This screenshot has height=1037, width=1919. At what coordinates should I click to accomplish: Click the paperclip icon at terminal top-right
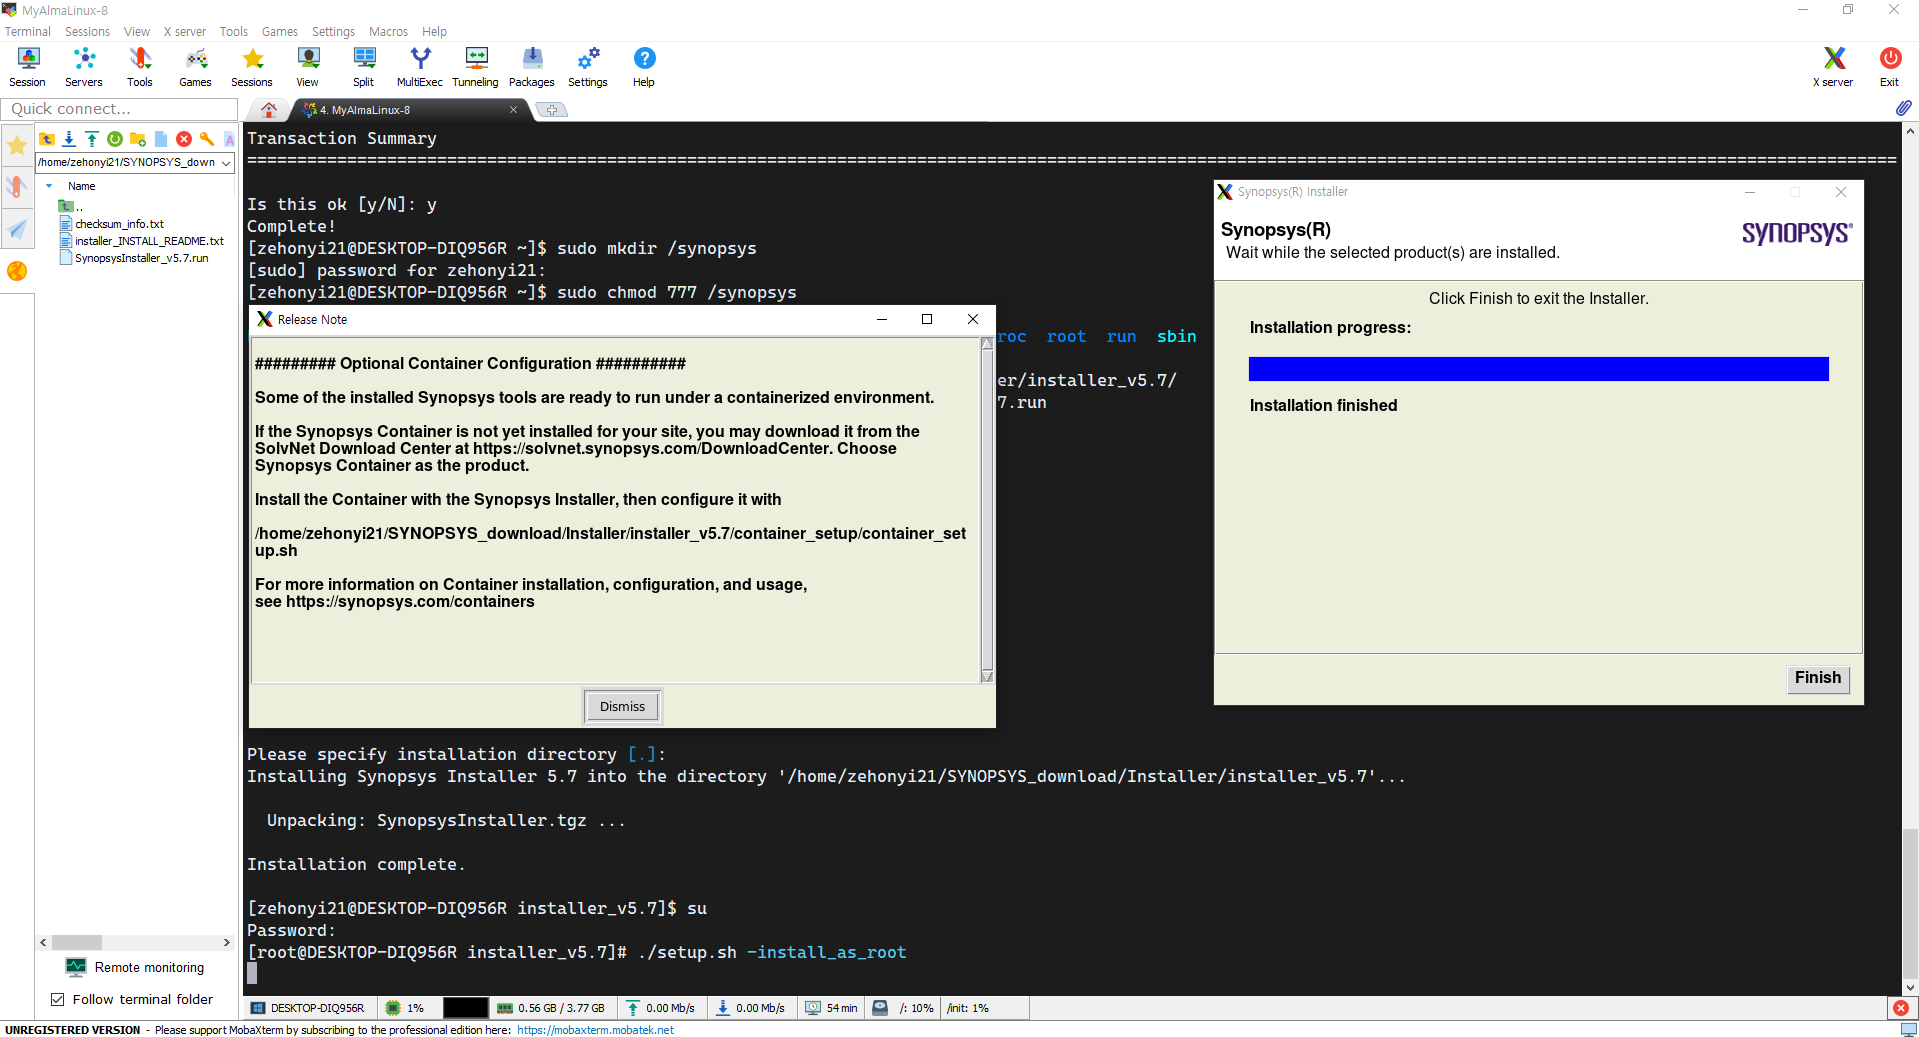[x=1904, y=108]
